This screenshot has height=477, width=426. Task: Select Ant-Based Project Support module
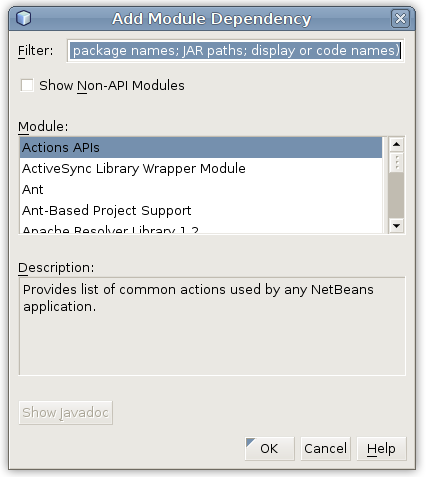coord(201,210)
